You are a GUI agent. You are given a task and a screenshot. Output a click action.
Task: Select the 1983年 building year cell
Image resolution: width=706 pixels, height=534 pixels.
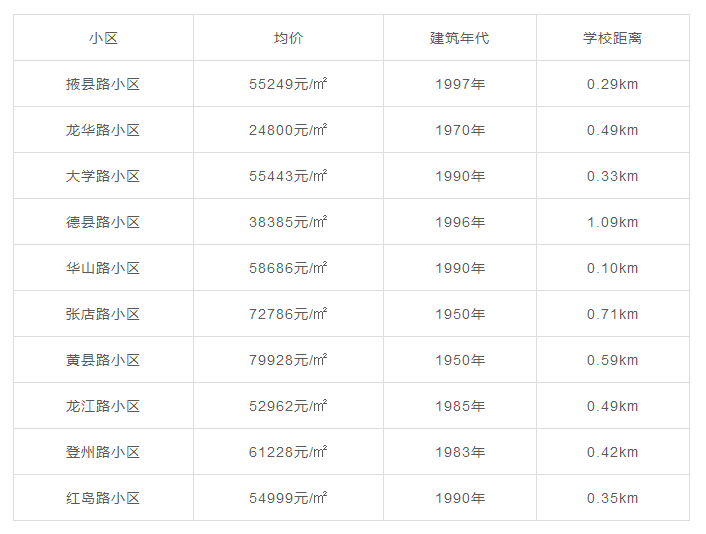point(460,452)
